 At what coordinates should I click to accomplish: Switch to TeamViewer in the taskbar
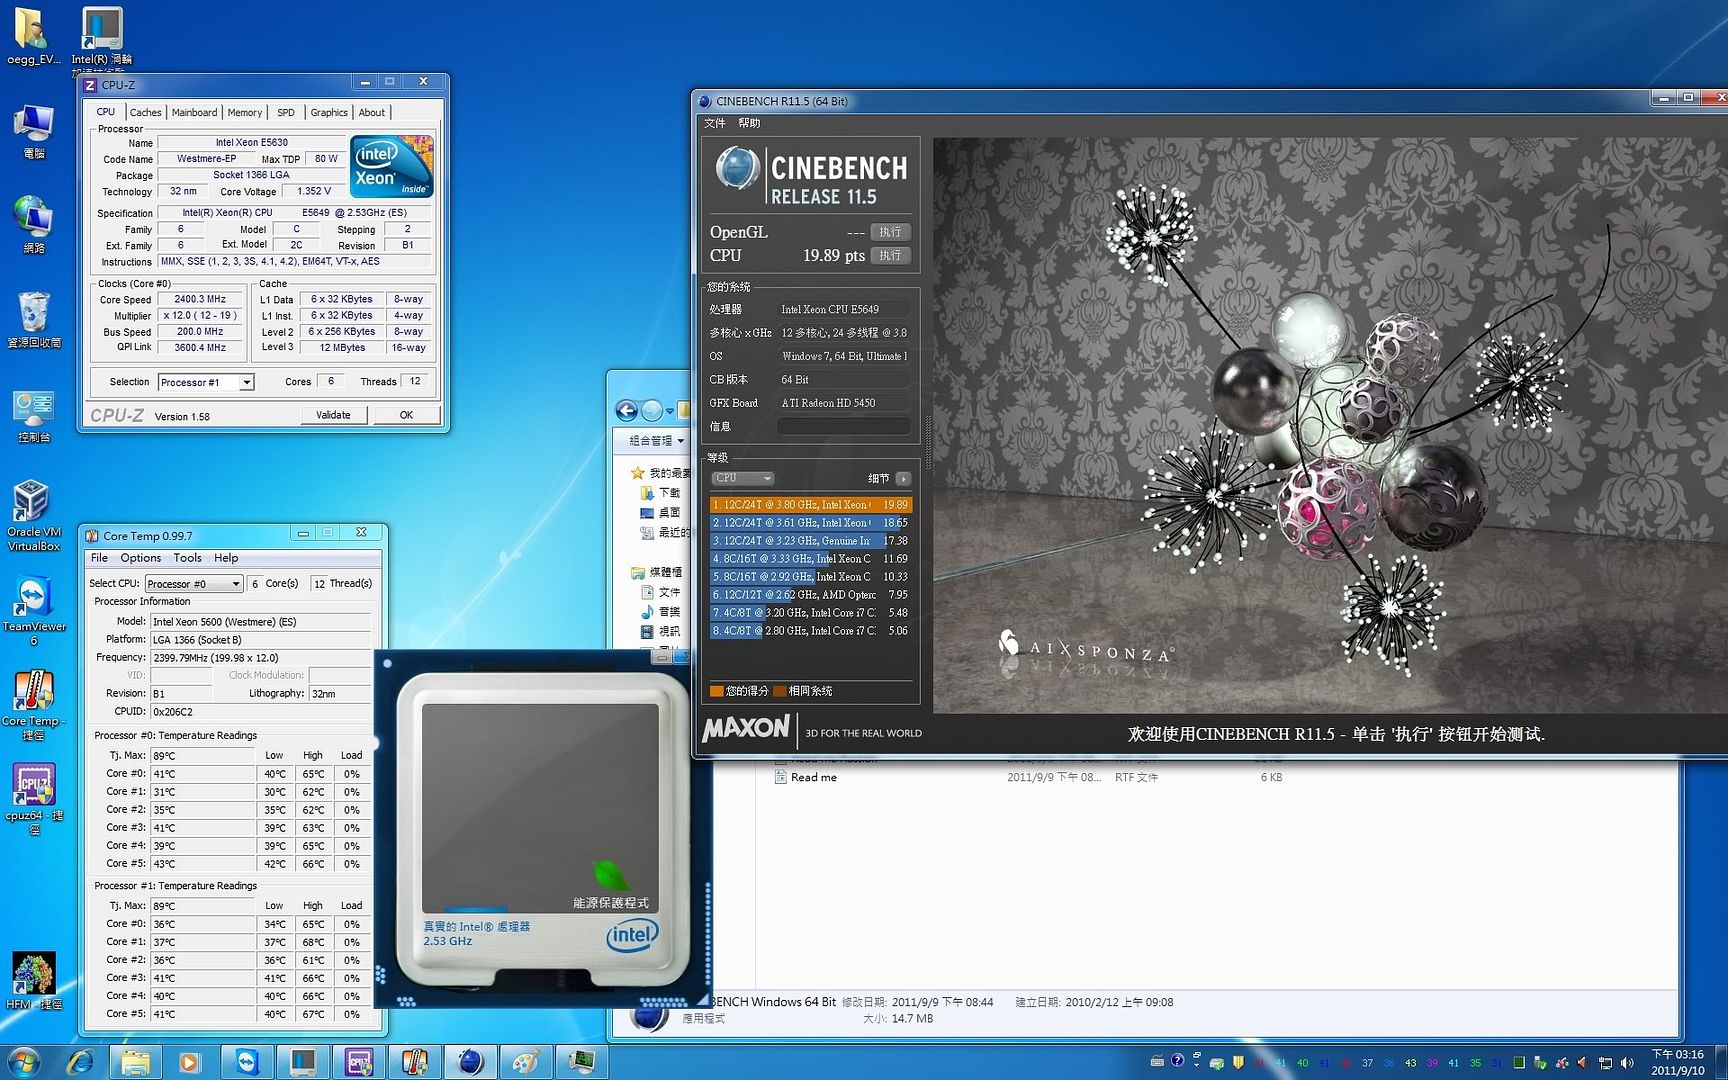tap(247, 1061)
